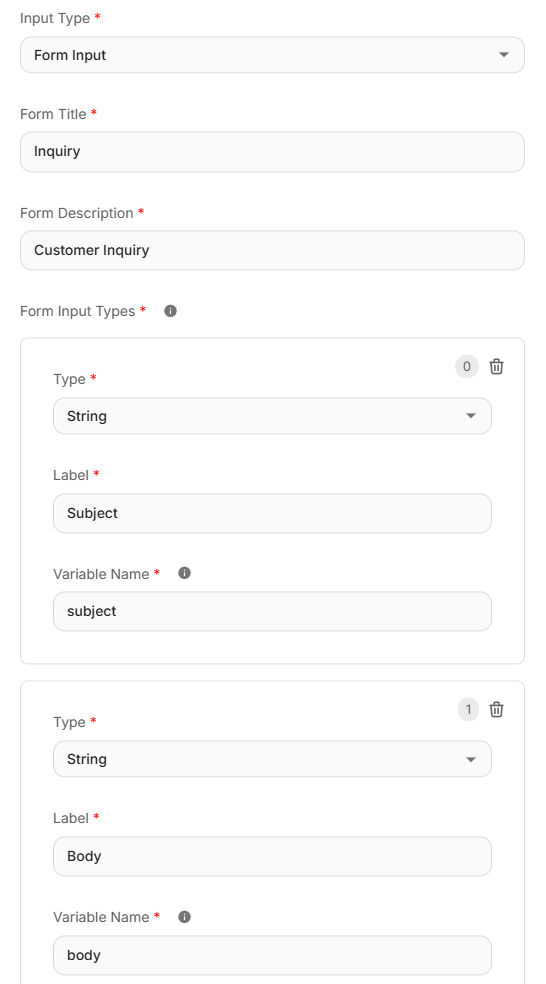Screen dimensions: 546x984
Task: Click the first String dropdown caret
Action: 471,416
